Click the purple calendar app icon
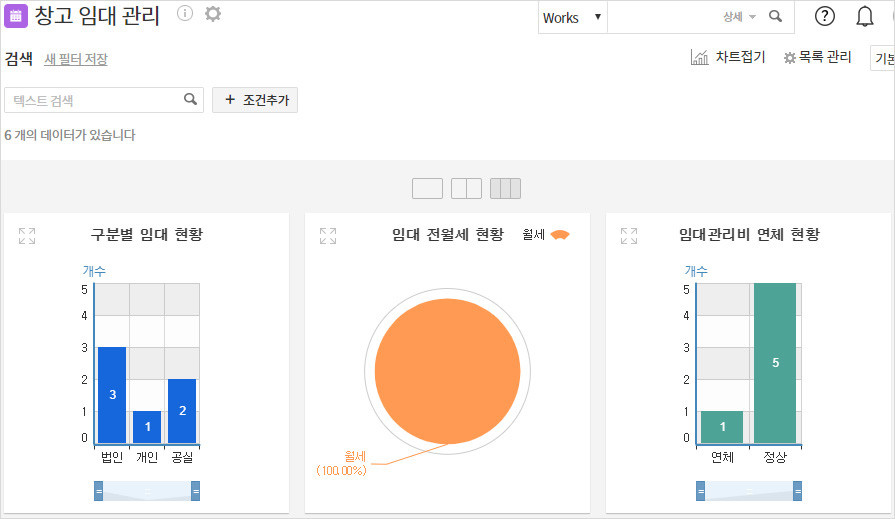The width and height of the screenshot is (895, 519). click(x=15, y=16)
